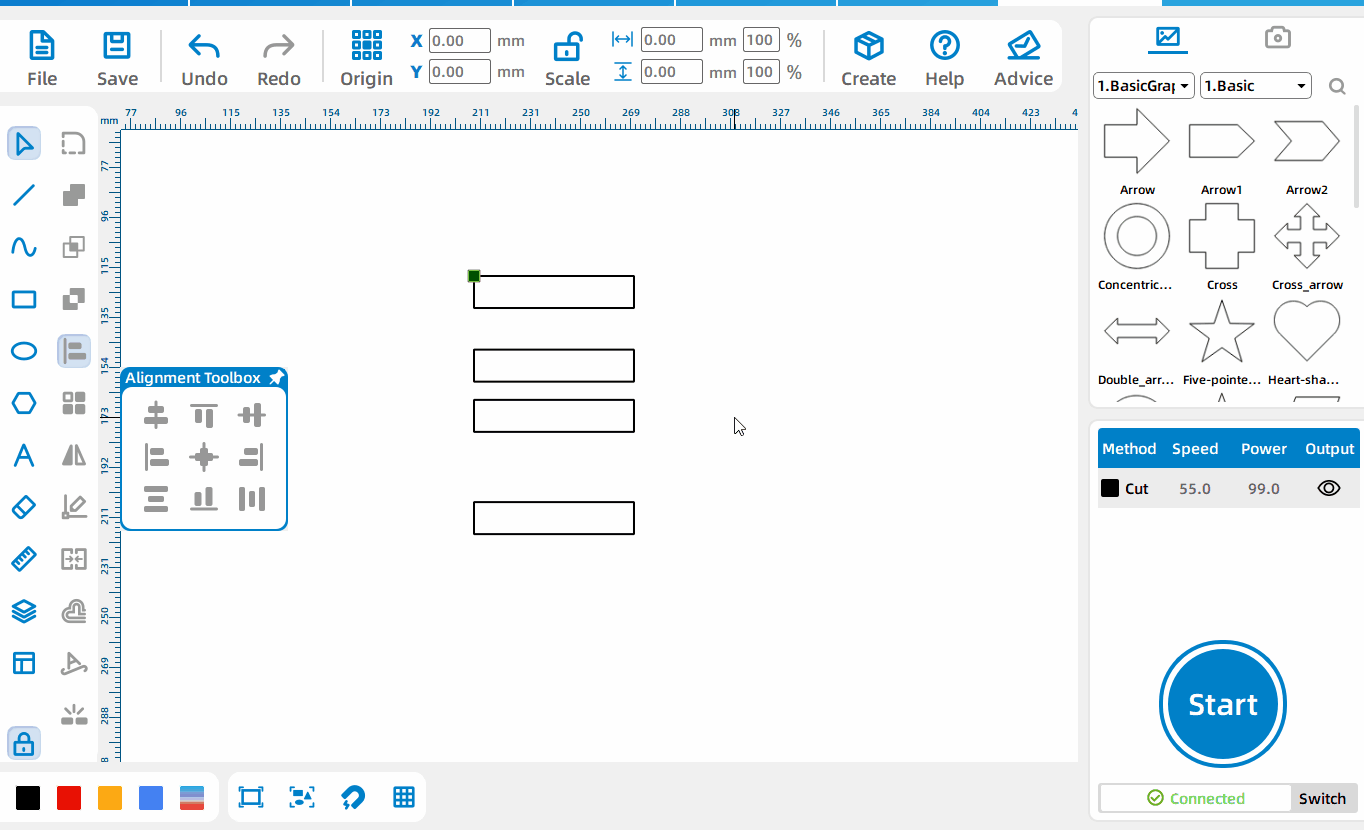Image resolution: width=1364 pixels, height=830 pixels.
Task: Click the width mm input field
Action: pyautogui.click(x=672, y=41)
